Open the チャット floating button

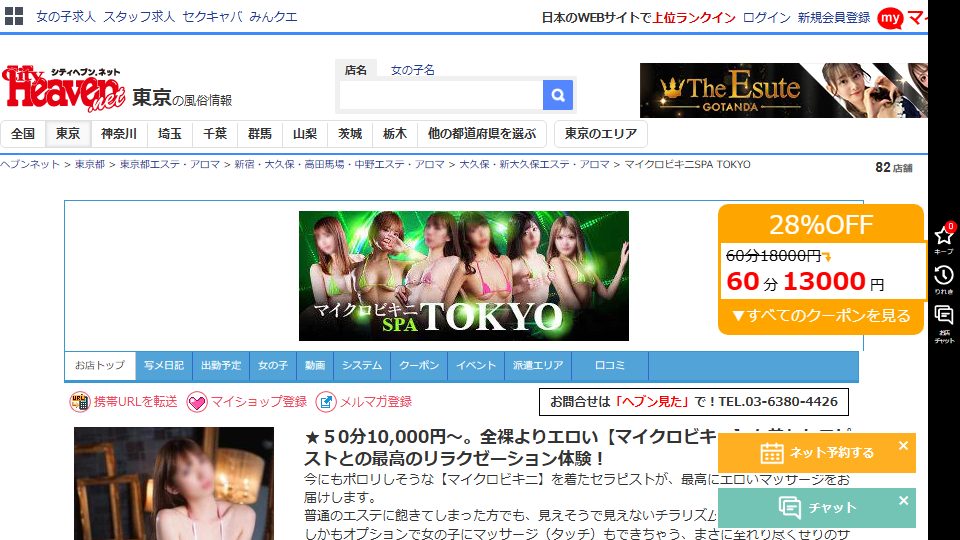coord(817,508)
